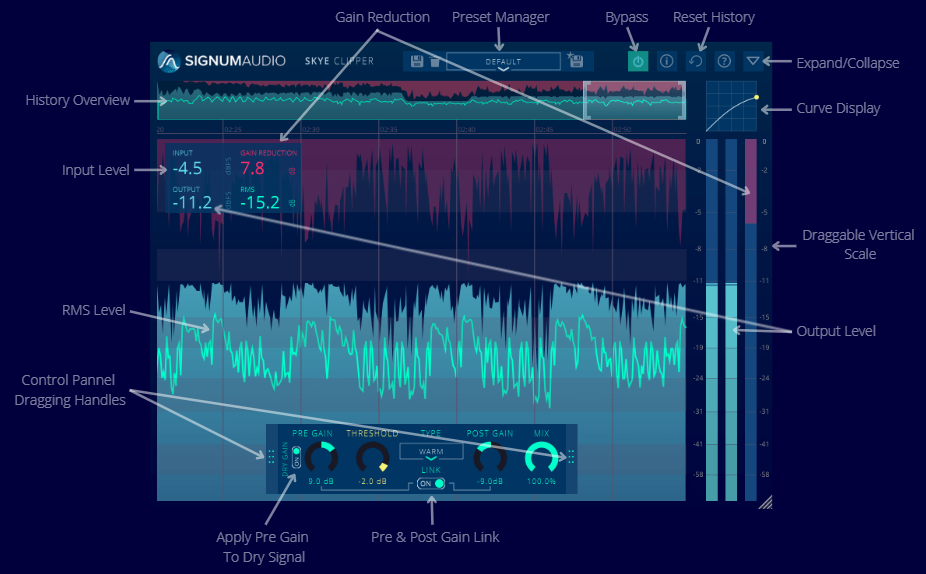The height and width of the screenshot is (574, 926).
Task: Open help via the question mark icon
Action: point(724,61)
